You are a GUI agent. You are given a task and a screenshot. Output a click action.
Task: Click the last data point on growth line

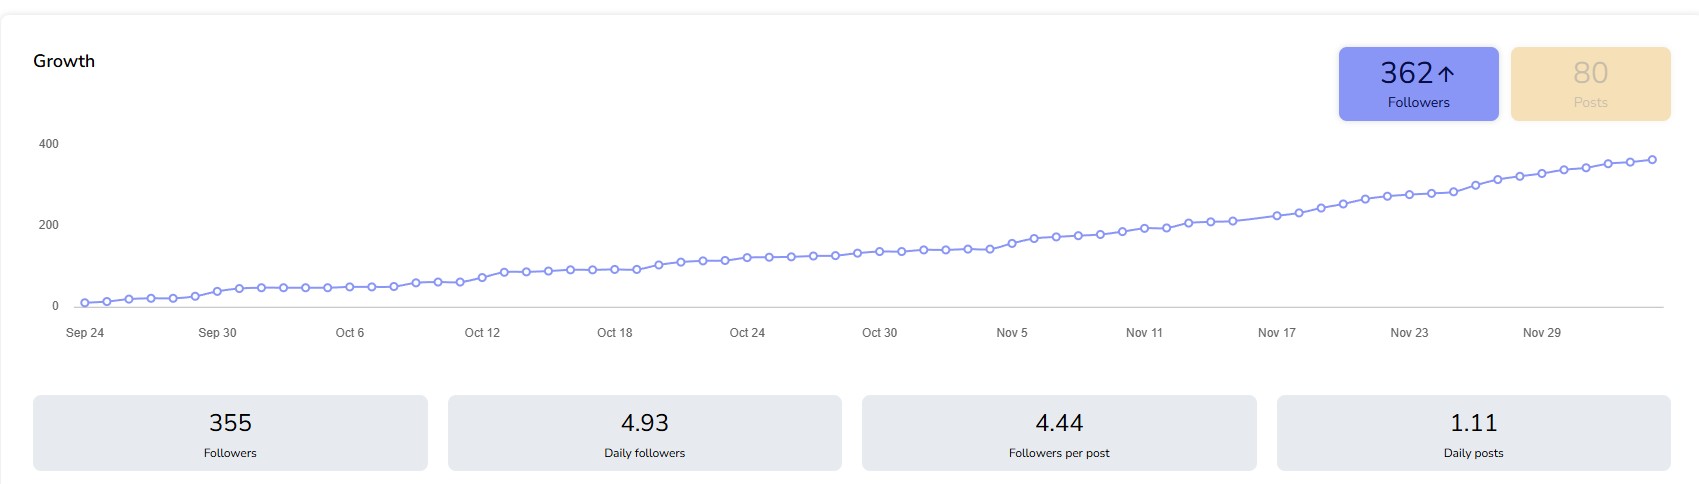(x=1652, y=160)
